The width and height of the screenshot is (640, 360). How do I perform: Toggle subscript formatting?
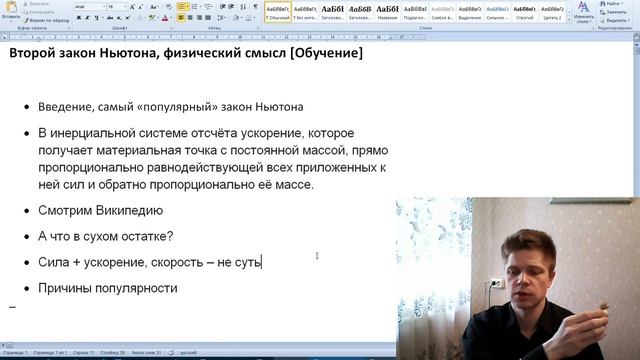click(119, 18)
